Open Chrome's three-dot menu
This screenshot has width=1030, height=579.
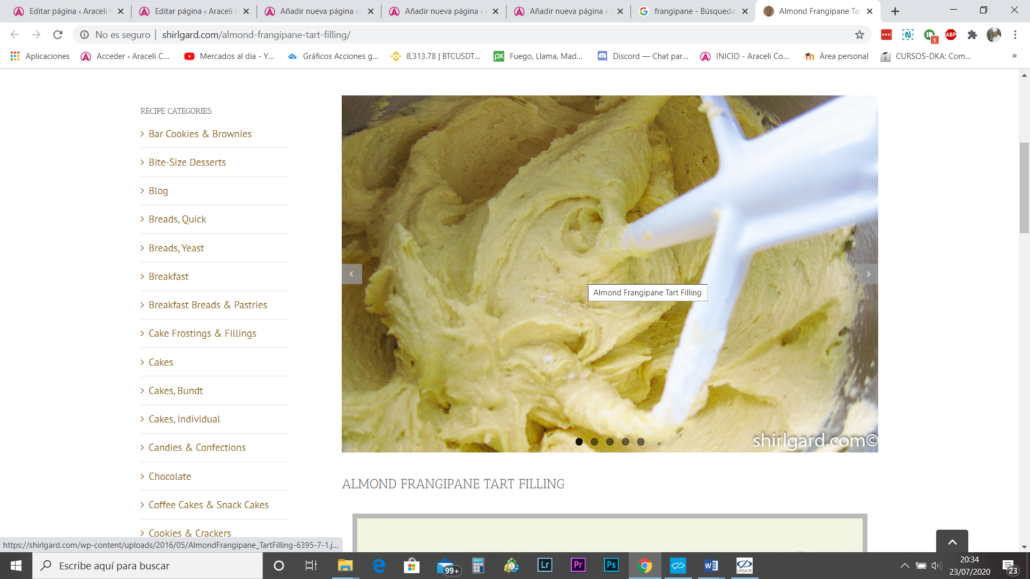coord(1015,35)
